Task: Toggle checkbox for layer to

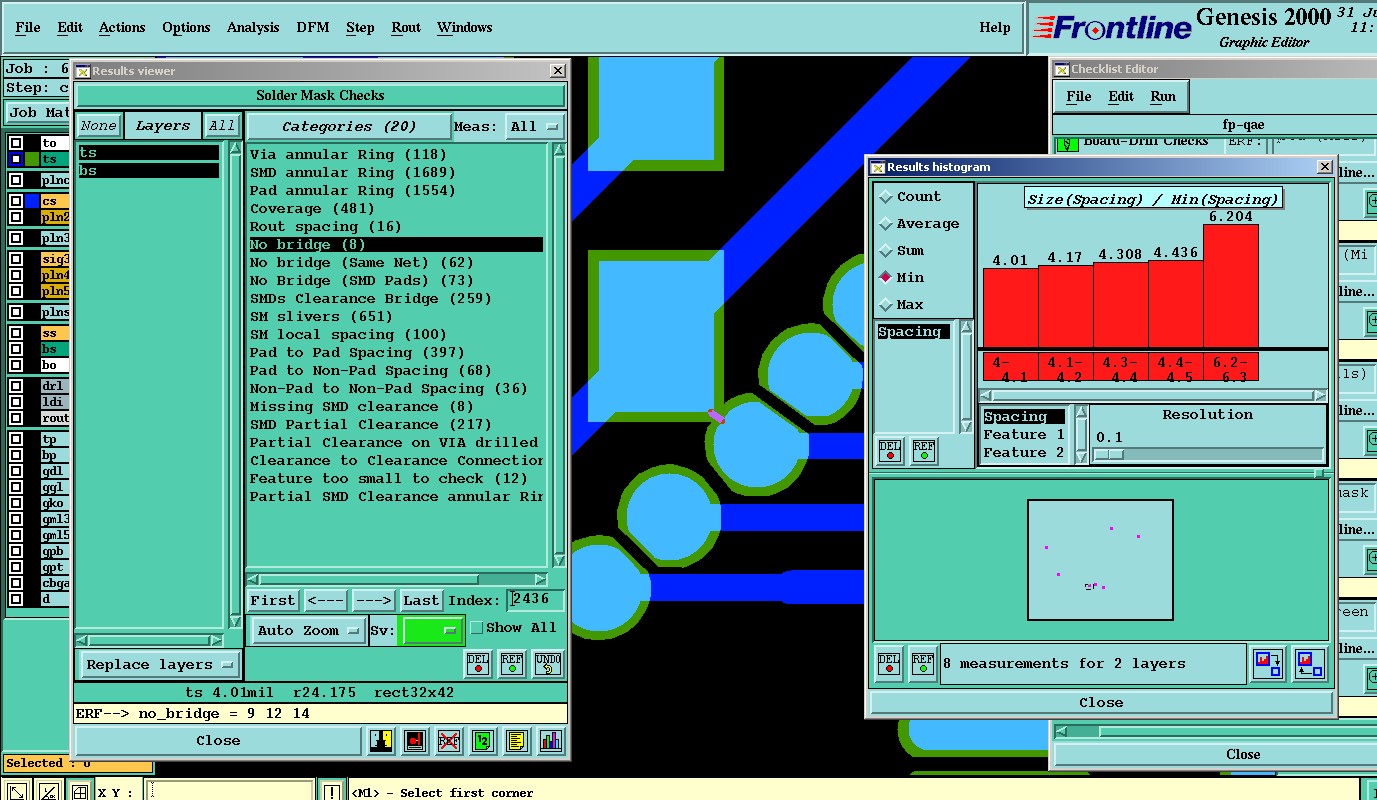Action: point(16,143)
